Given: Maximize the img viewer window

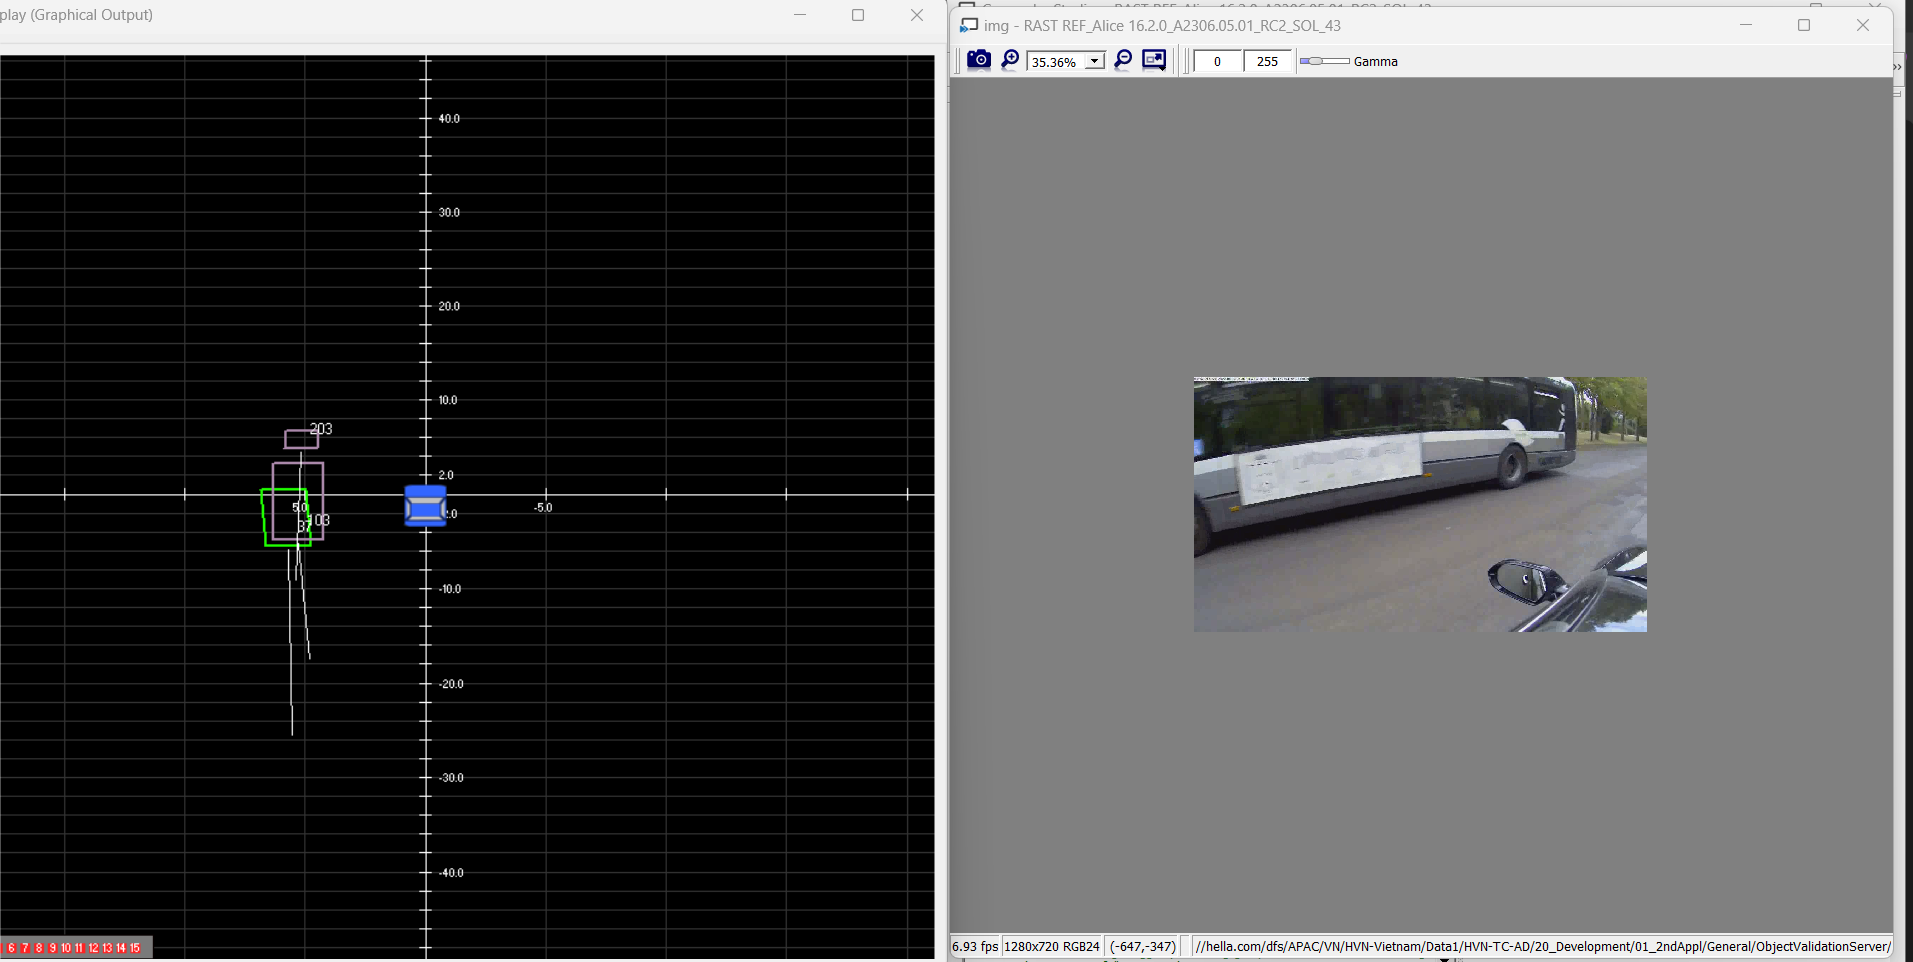Looking at the screenshot, I should click(1803, 25).
